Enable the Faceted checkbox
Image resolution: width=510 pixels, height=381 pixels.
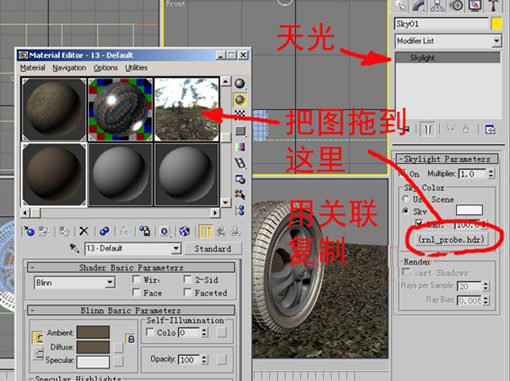(187, 292)
